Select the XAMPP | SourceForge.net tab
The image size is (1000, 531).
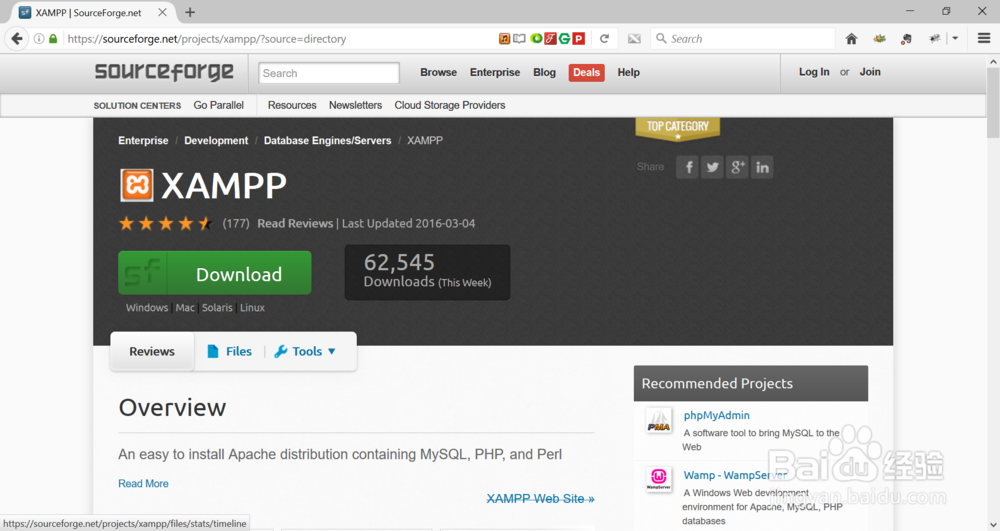pos(88,12)
